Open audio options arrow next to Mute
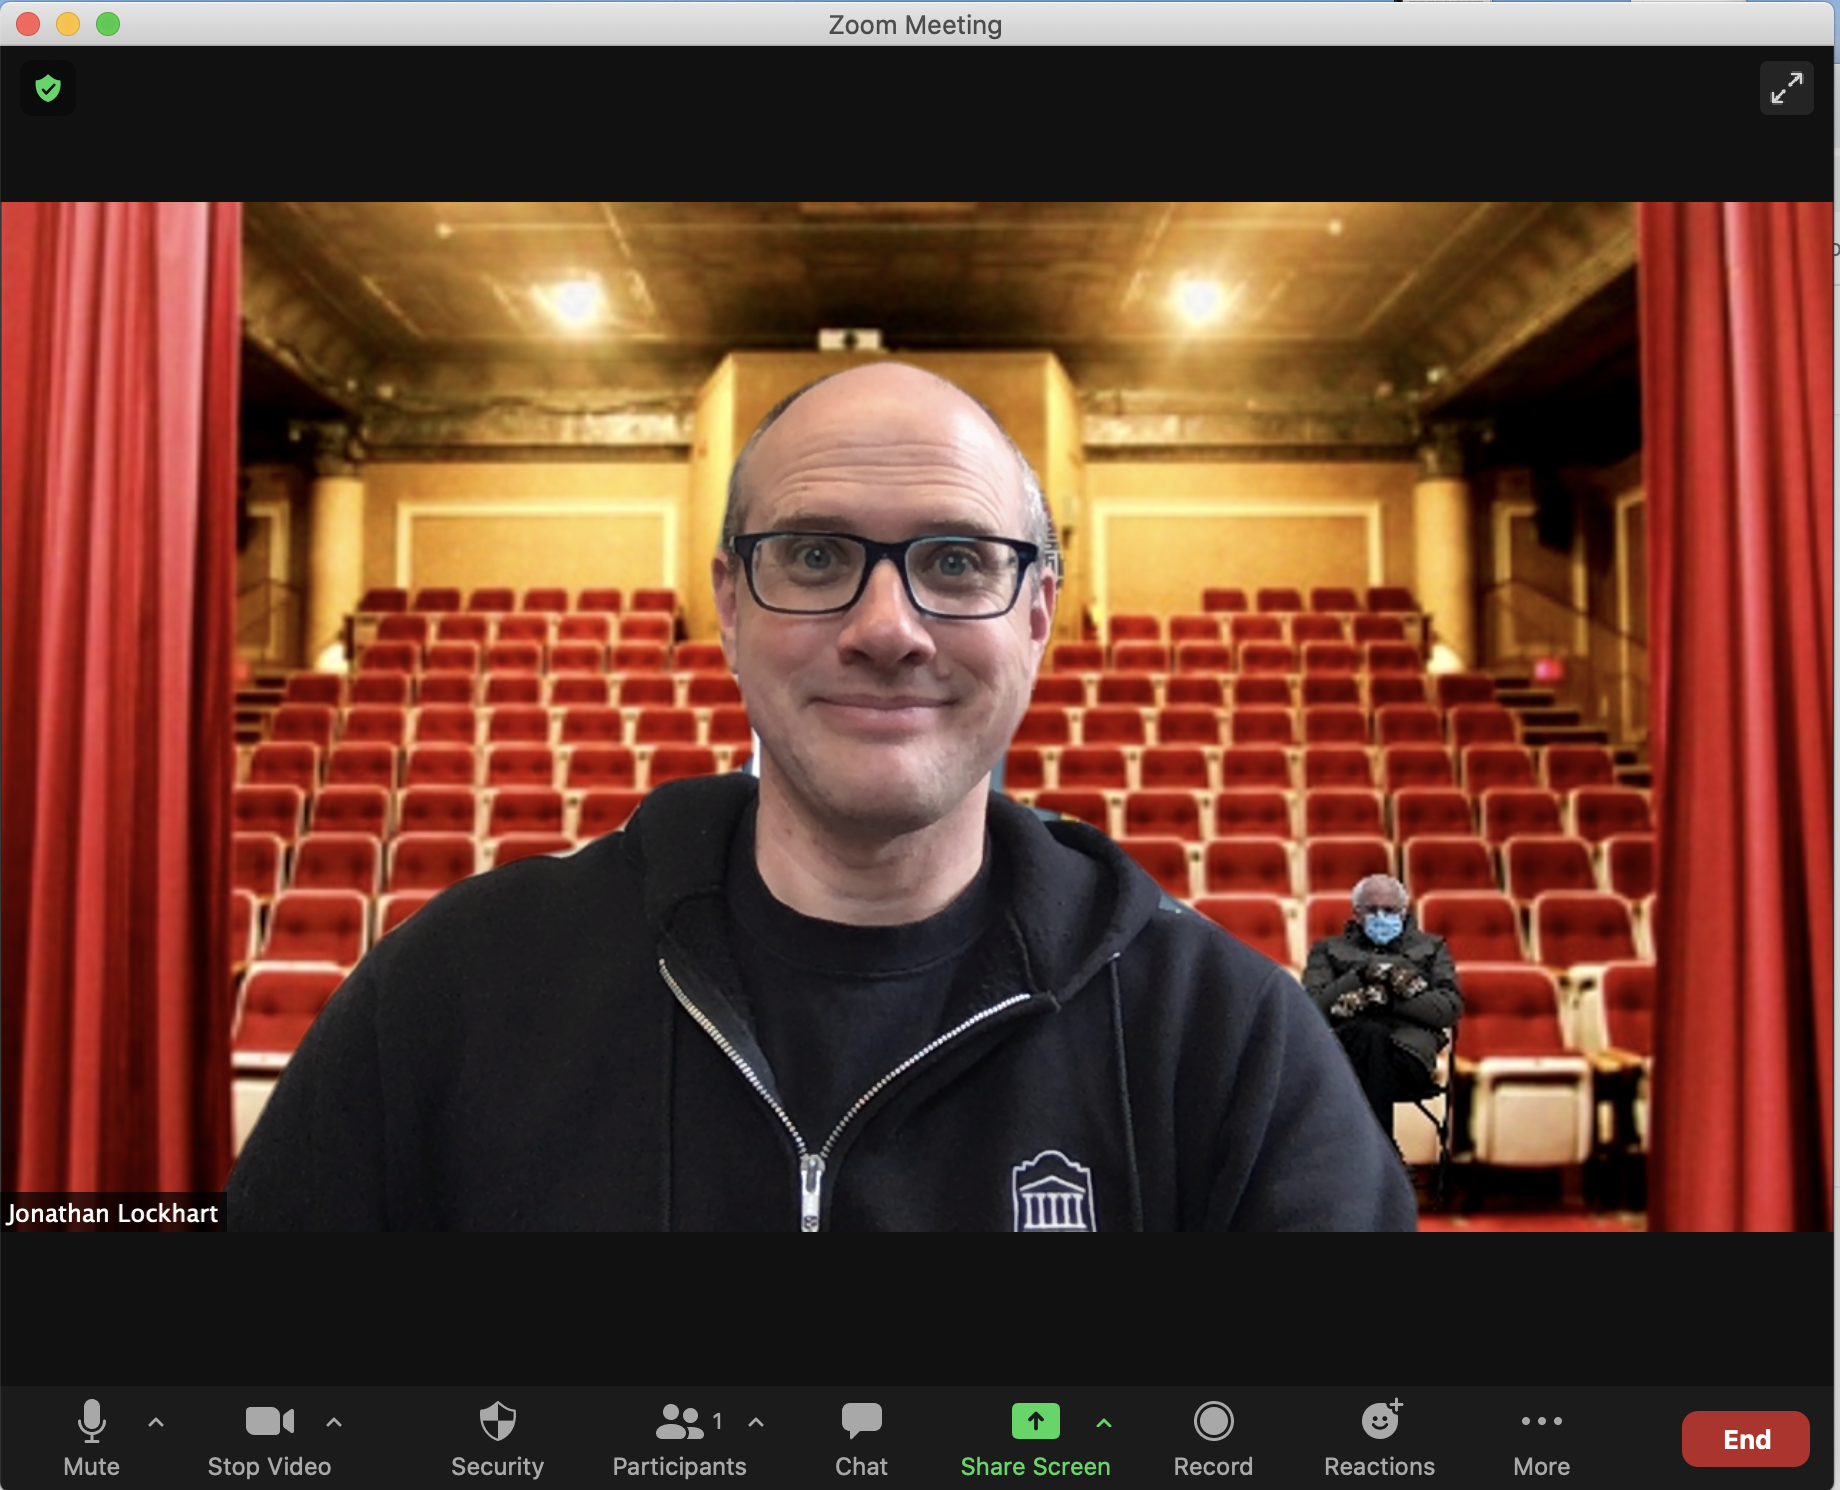Screen dimensions: 1840x1490 click(156, 1421)
